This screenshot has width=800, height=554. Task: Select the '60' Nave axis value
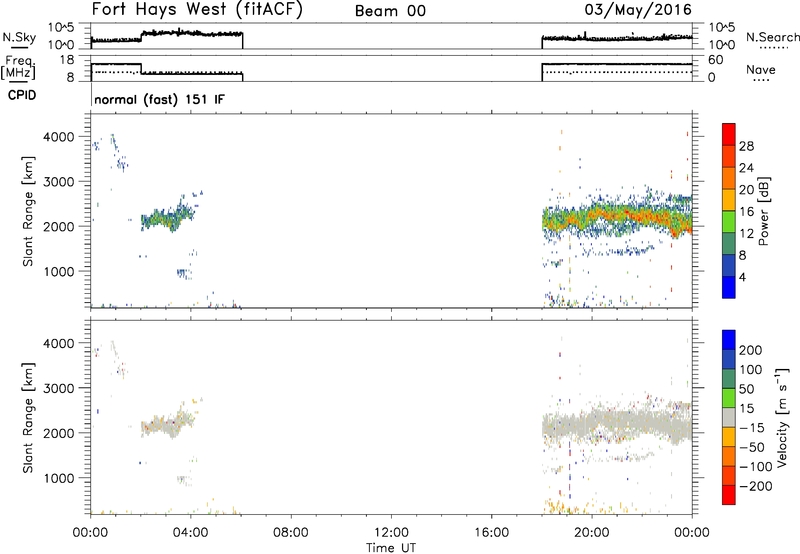715,60
